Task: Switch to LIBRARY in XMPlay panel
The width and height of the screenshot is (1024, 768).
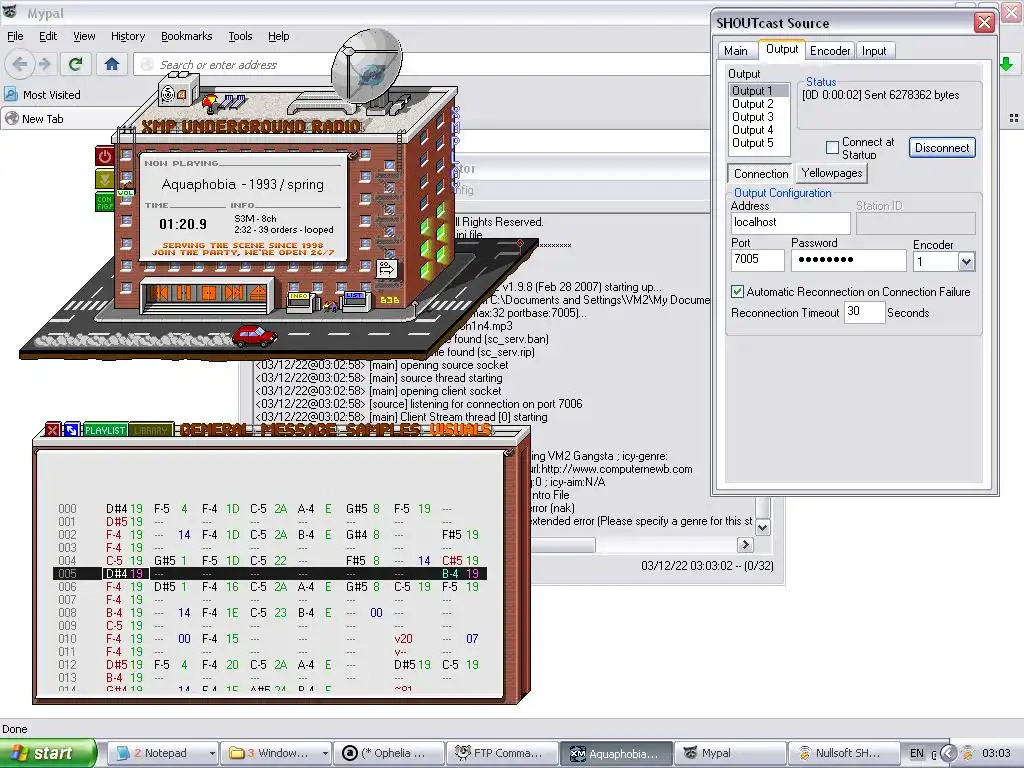Action: (151, 430)
